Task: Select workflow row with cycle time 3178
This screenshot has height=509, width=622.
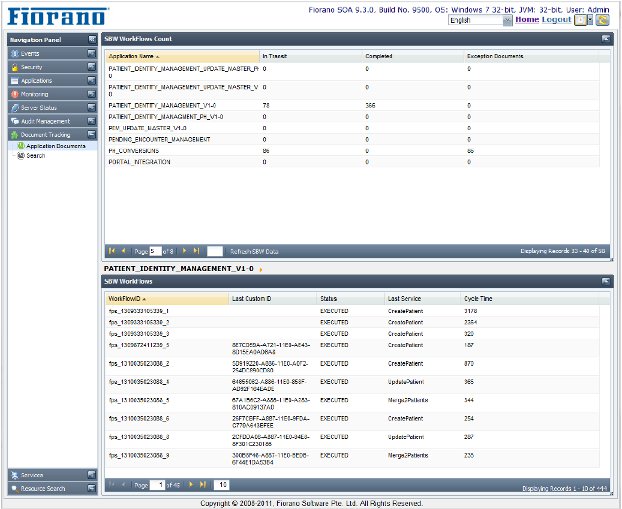Action: click(x=353, y=311)
